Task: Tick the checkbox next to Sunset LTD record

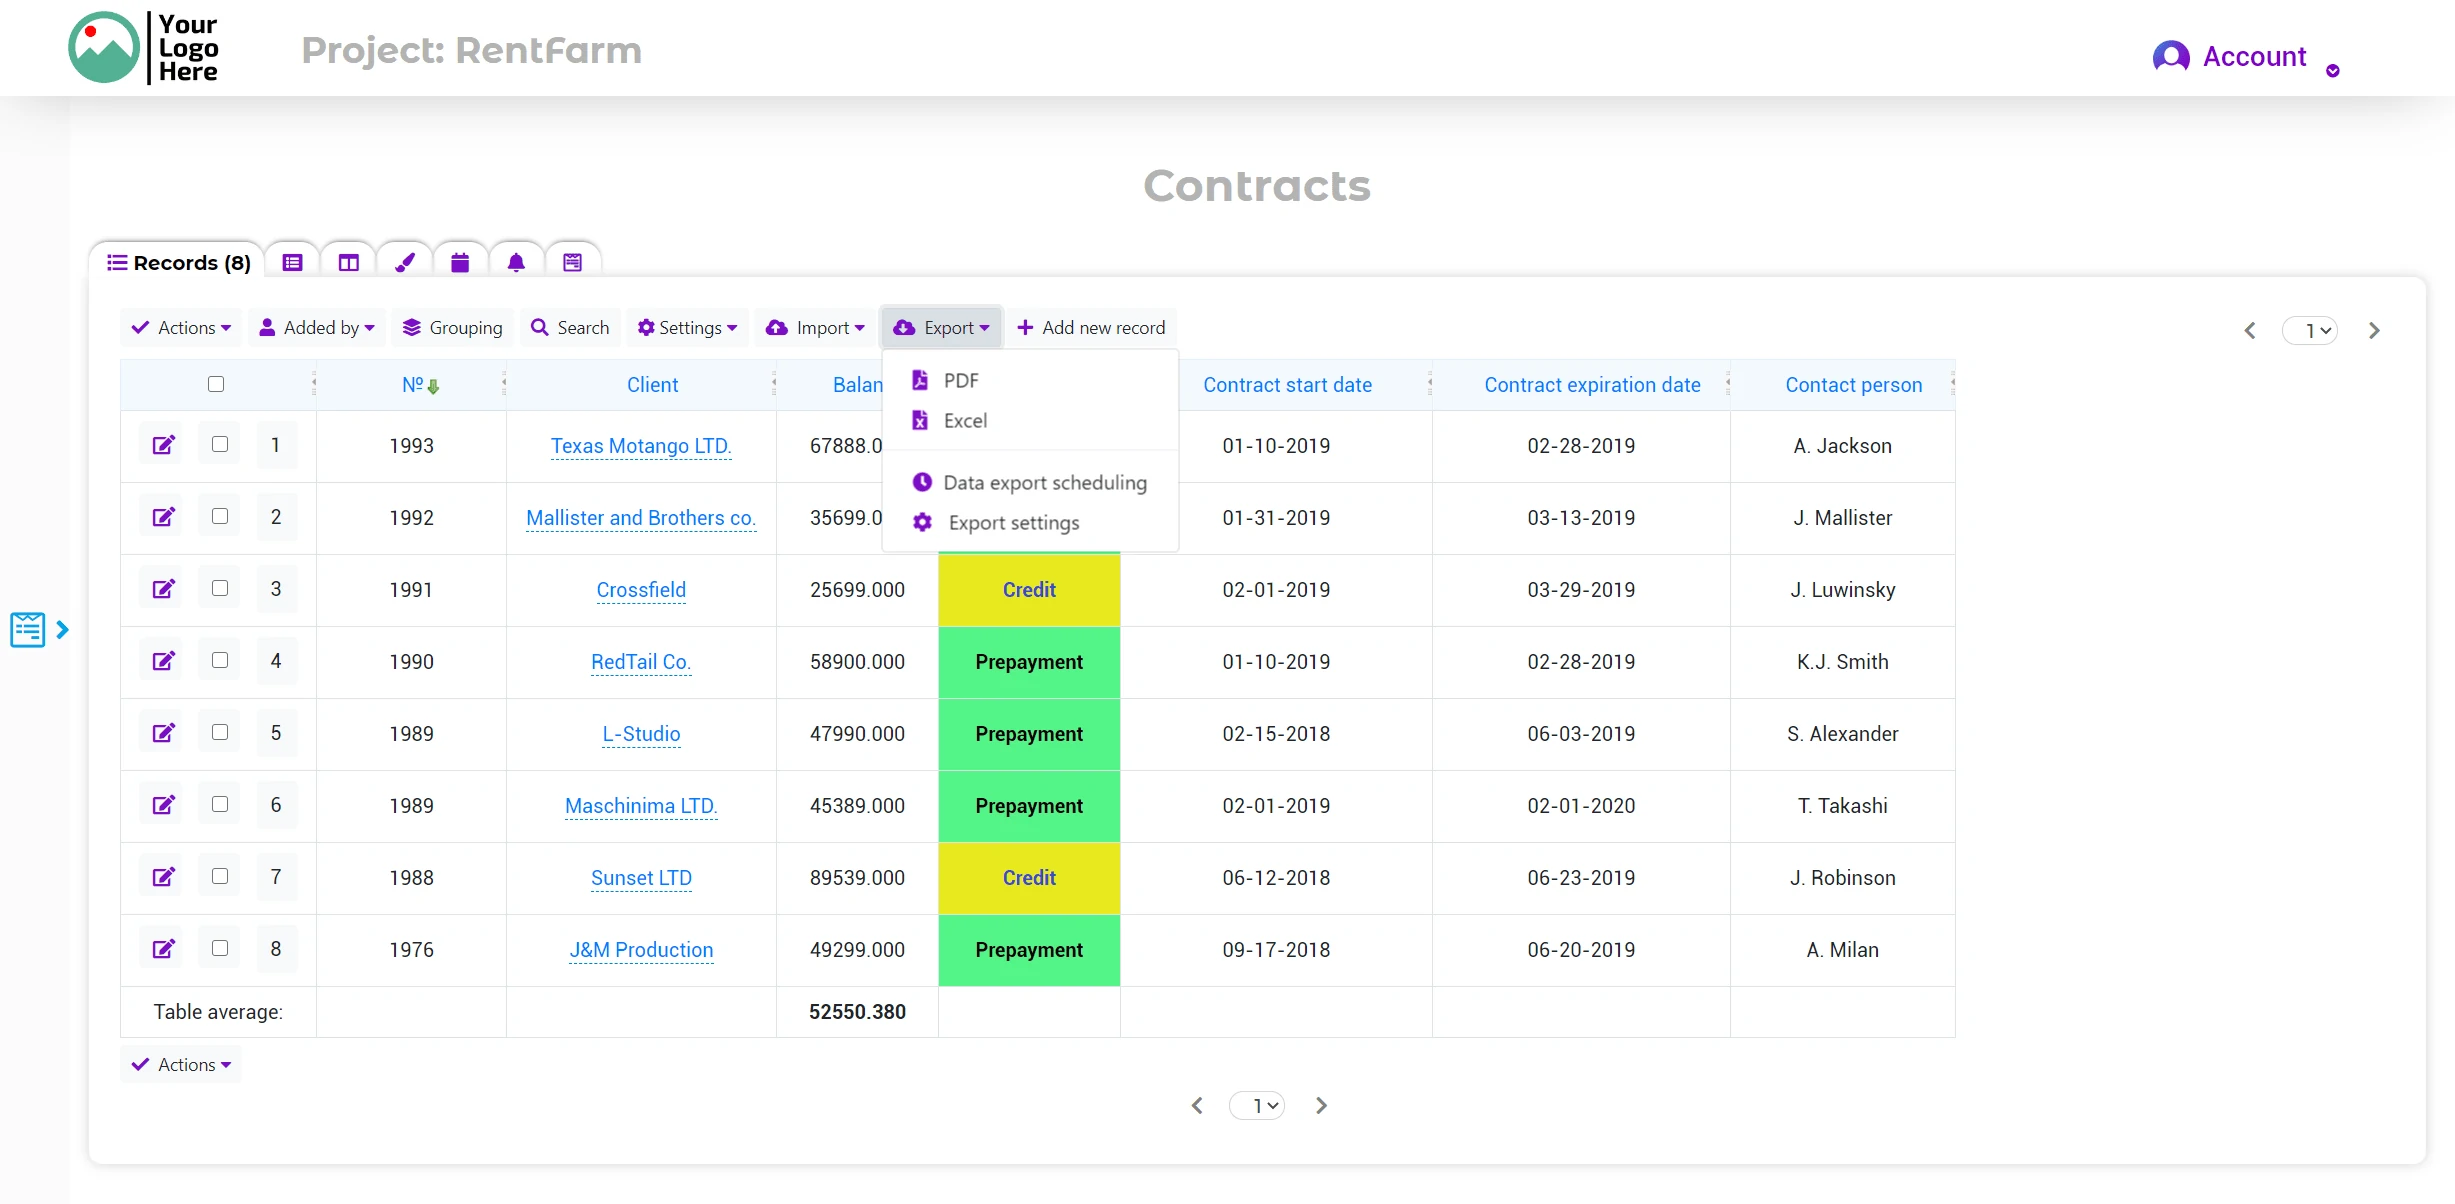Action: [x=219, y=877]
